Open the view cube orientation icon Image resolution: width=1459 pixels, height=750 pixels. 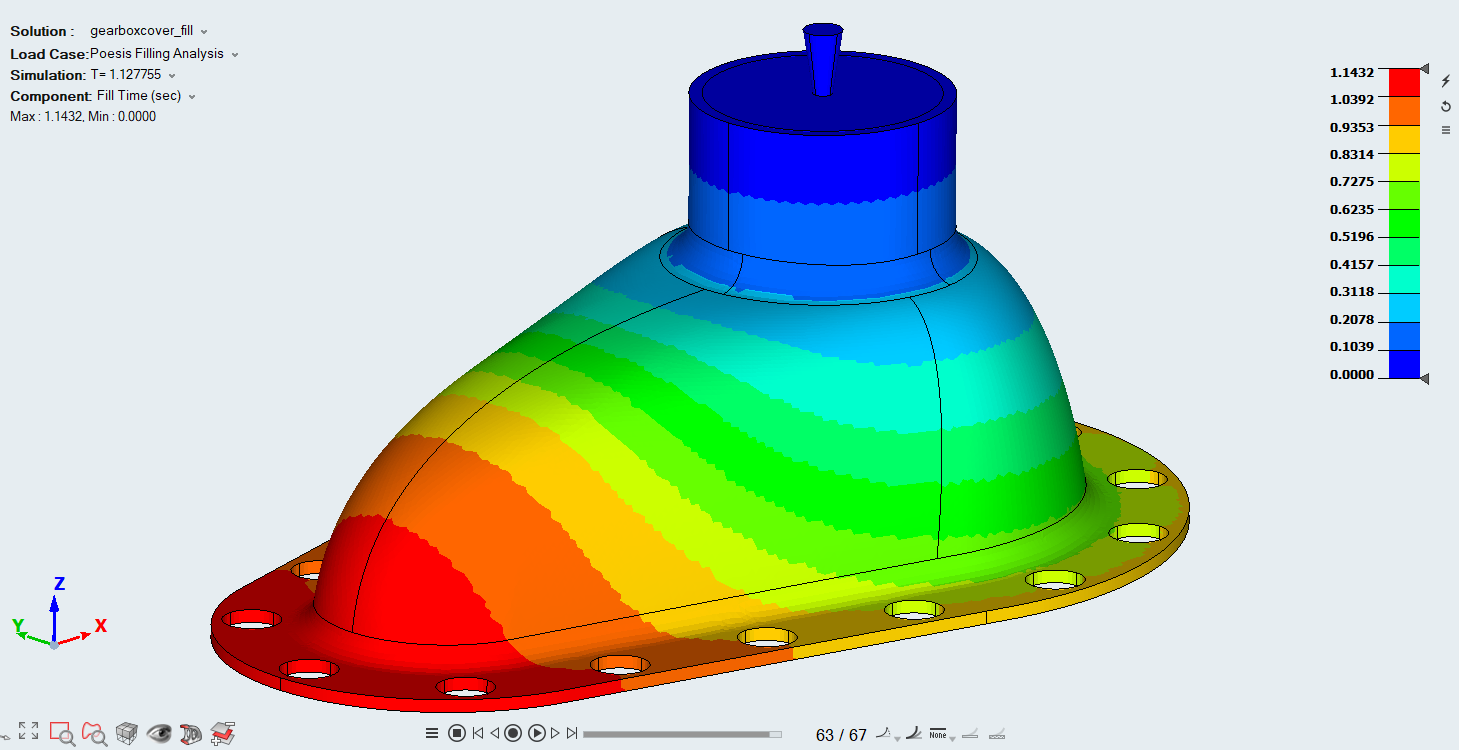[127, 734]
